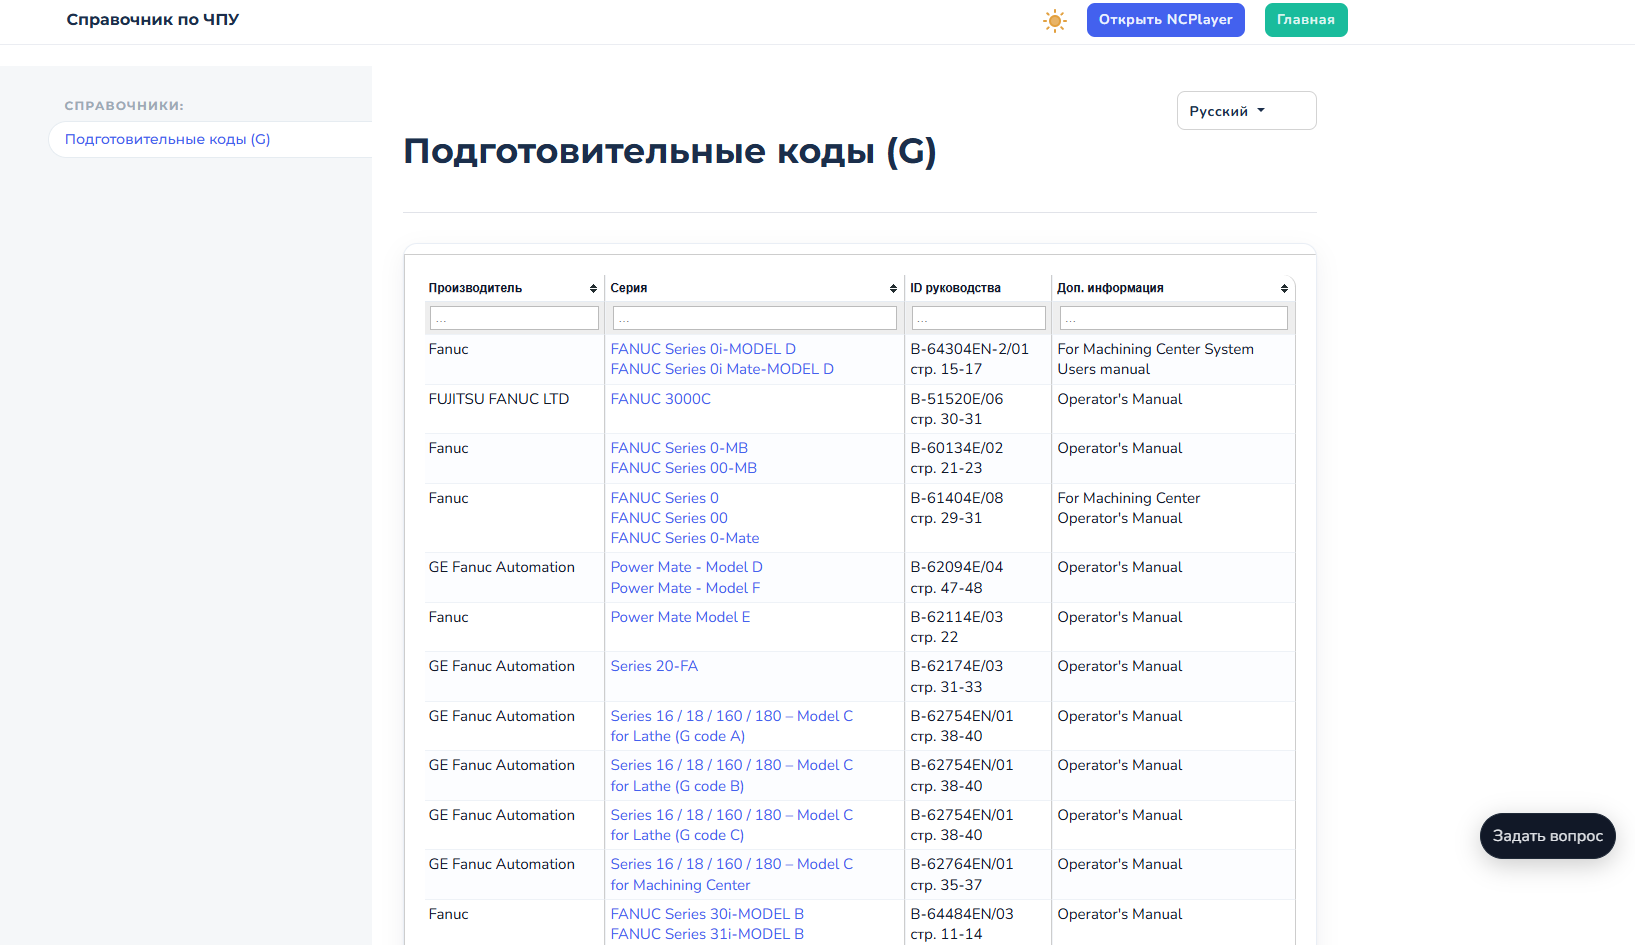Viewport: 1635px width, 945px height.
Task: Open Model C for Machining Center link
Action: coord(732,874)
